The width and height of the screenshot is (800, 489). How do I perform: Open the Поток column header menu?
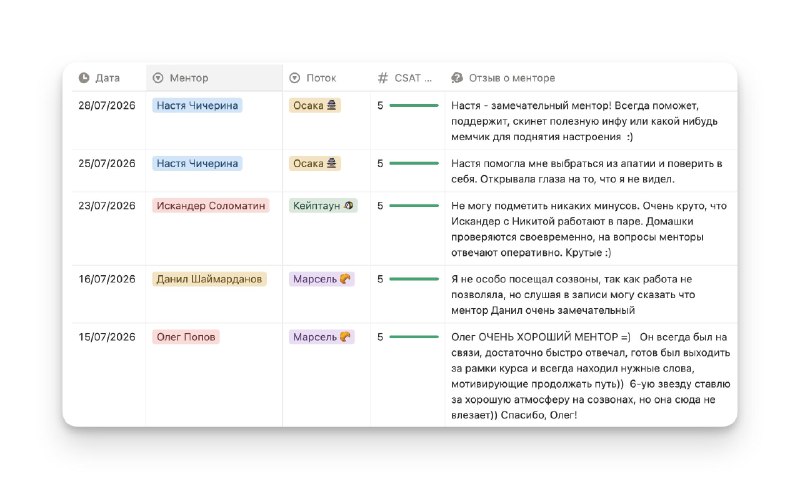327,78
